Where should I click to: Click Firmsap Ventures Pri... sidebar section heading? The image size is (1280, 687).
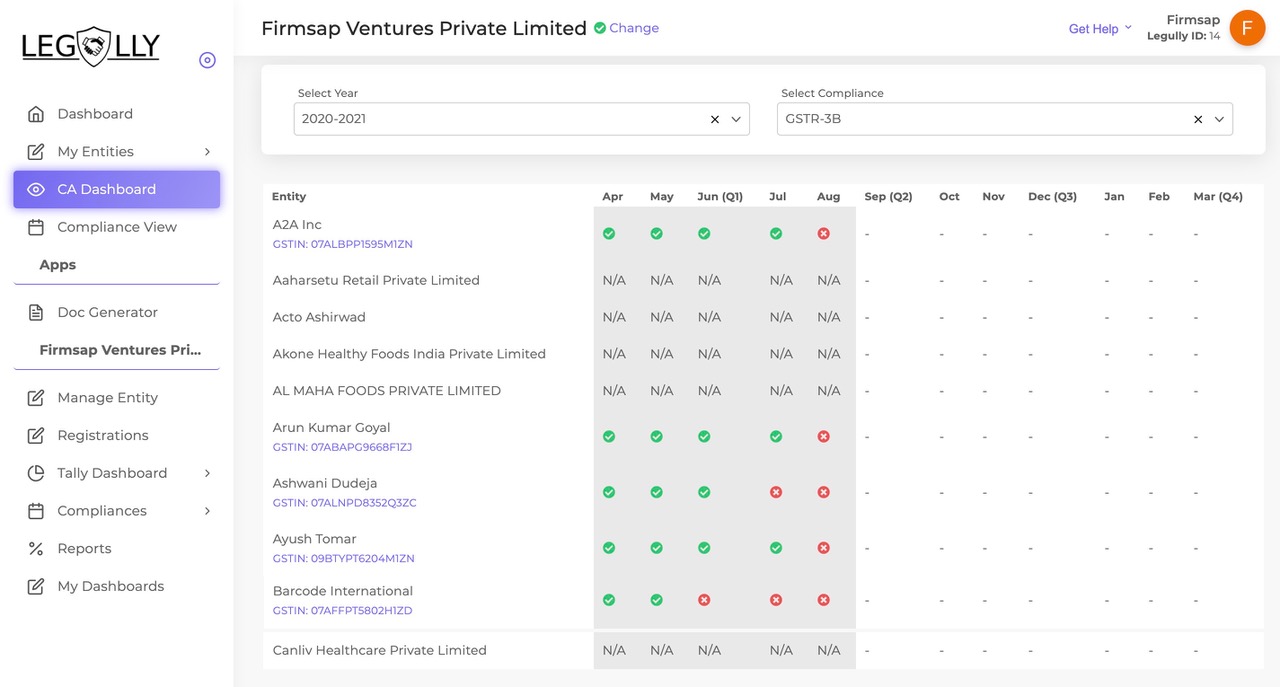pos(120,350)
